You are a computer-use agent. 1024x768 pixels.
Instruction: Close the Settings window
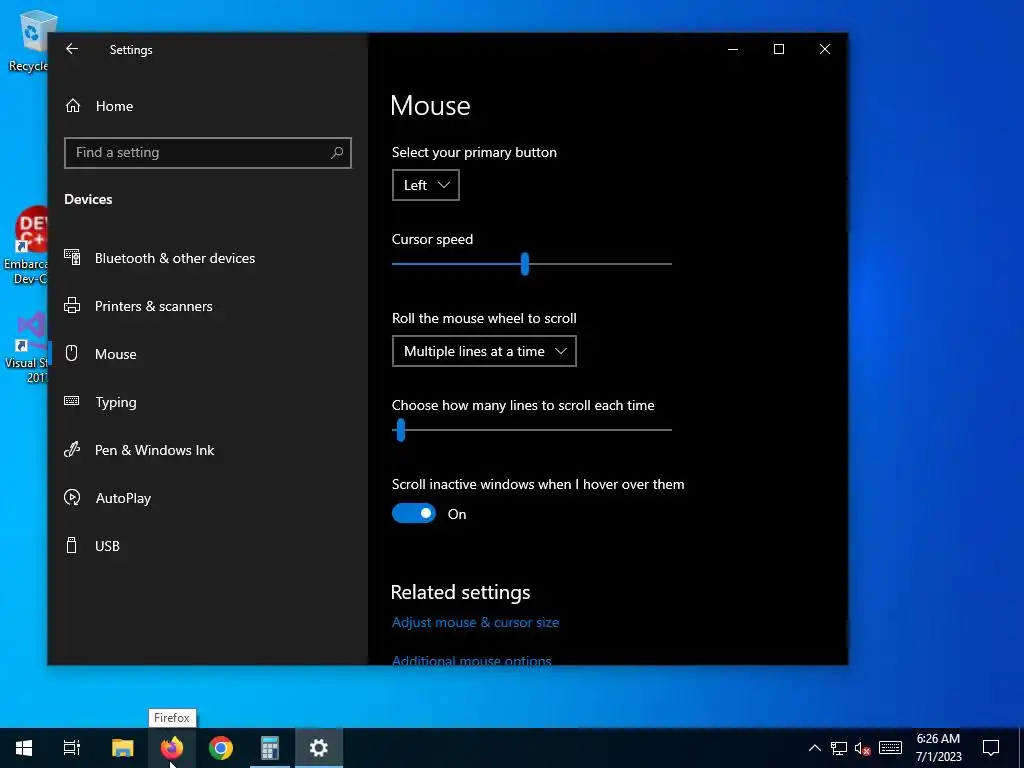point(825,49)
